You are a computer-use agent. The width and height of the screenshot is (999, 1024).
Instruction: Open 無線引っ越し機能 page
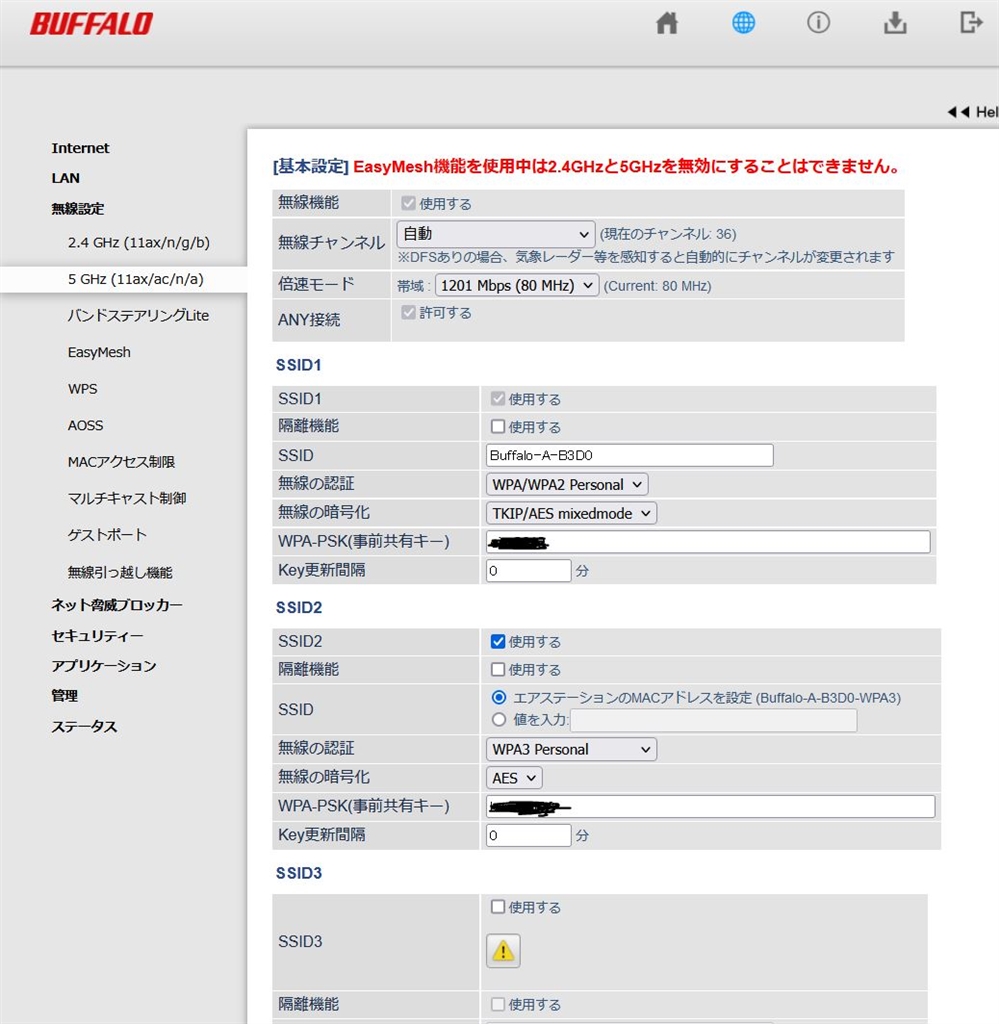click(120, 572)
